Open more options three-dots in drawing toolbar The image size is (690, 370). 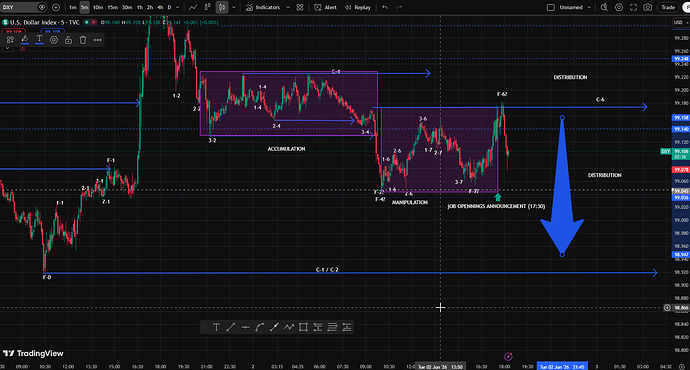click(97, 40)
